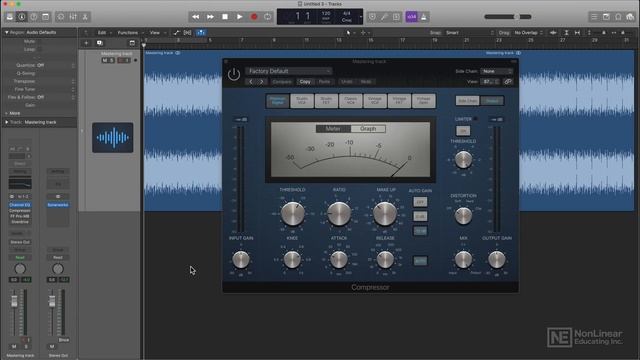This screenshot has height=360, width=640.
Task: Open the Drag No Overlap dropdown
Action: tap(529, 33)
